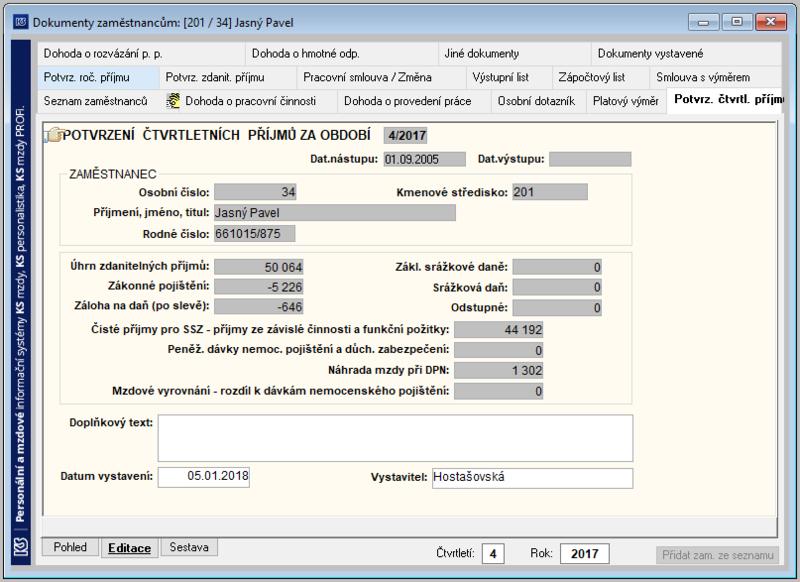Click the Přidat zam. ze seznamu button
The height and width of the screenshot is (582, 800).
click(718, 555)
